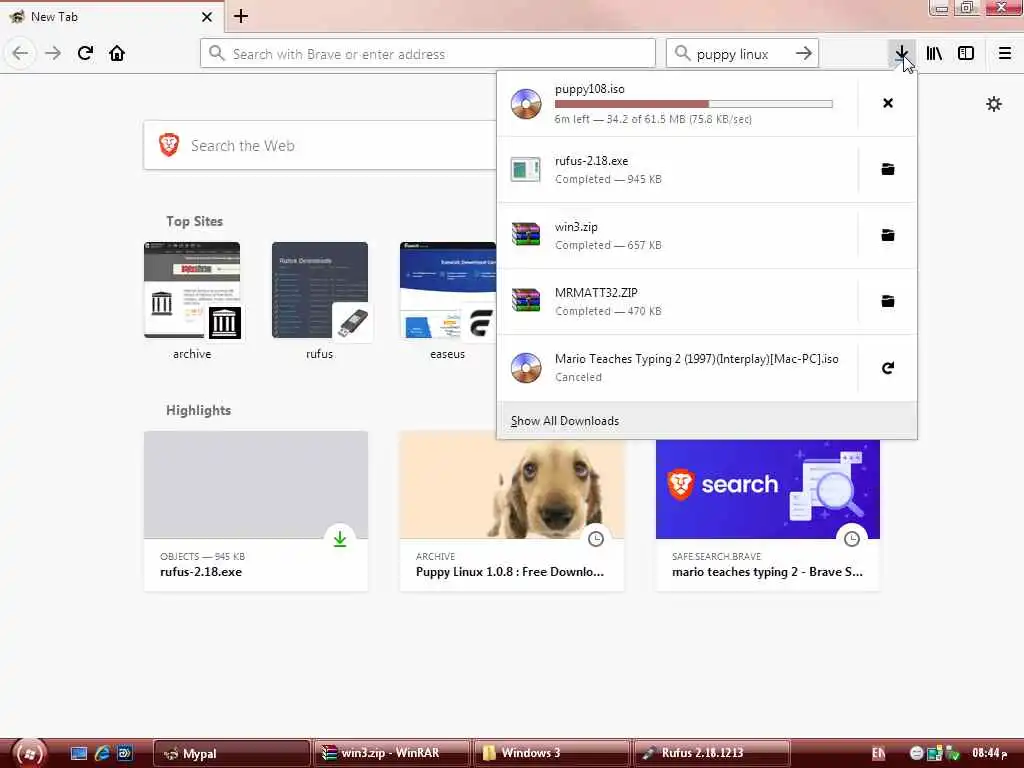The width and height of the screenshot is (1024, 768).
Task: Click the puppy108.iso download progress bar
Action: pos(694,104)
